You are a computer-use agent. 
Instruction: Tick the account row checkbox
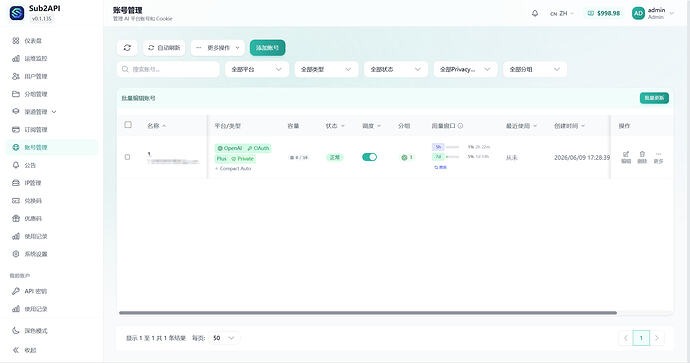[128, 157]
